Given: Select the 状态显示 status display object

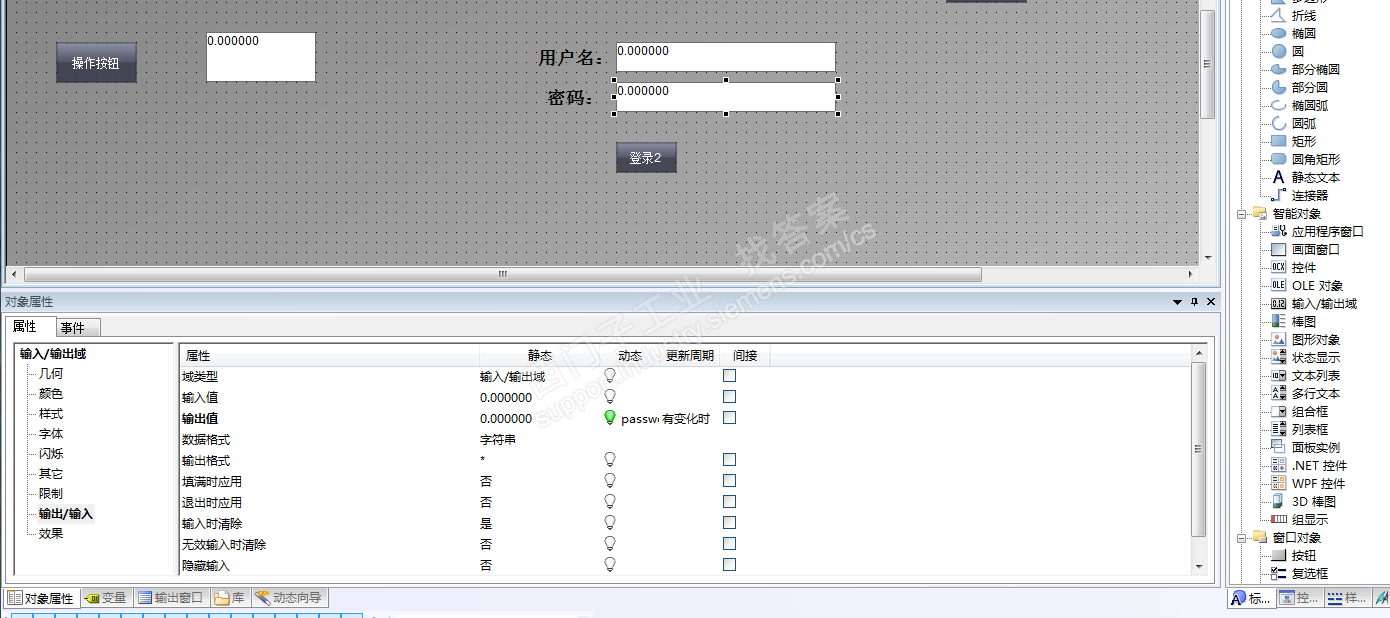Looking at the screenshot, I should (1316, 357).
